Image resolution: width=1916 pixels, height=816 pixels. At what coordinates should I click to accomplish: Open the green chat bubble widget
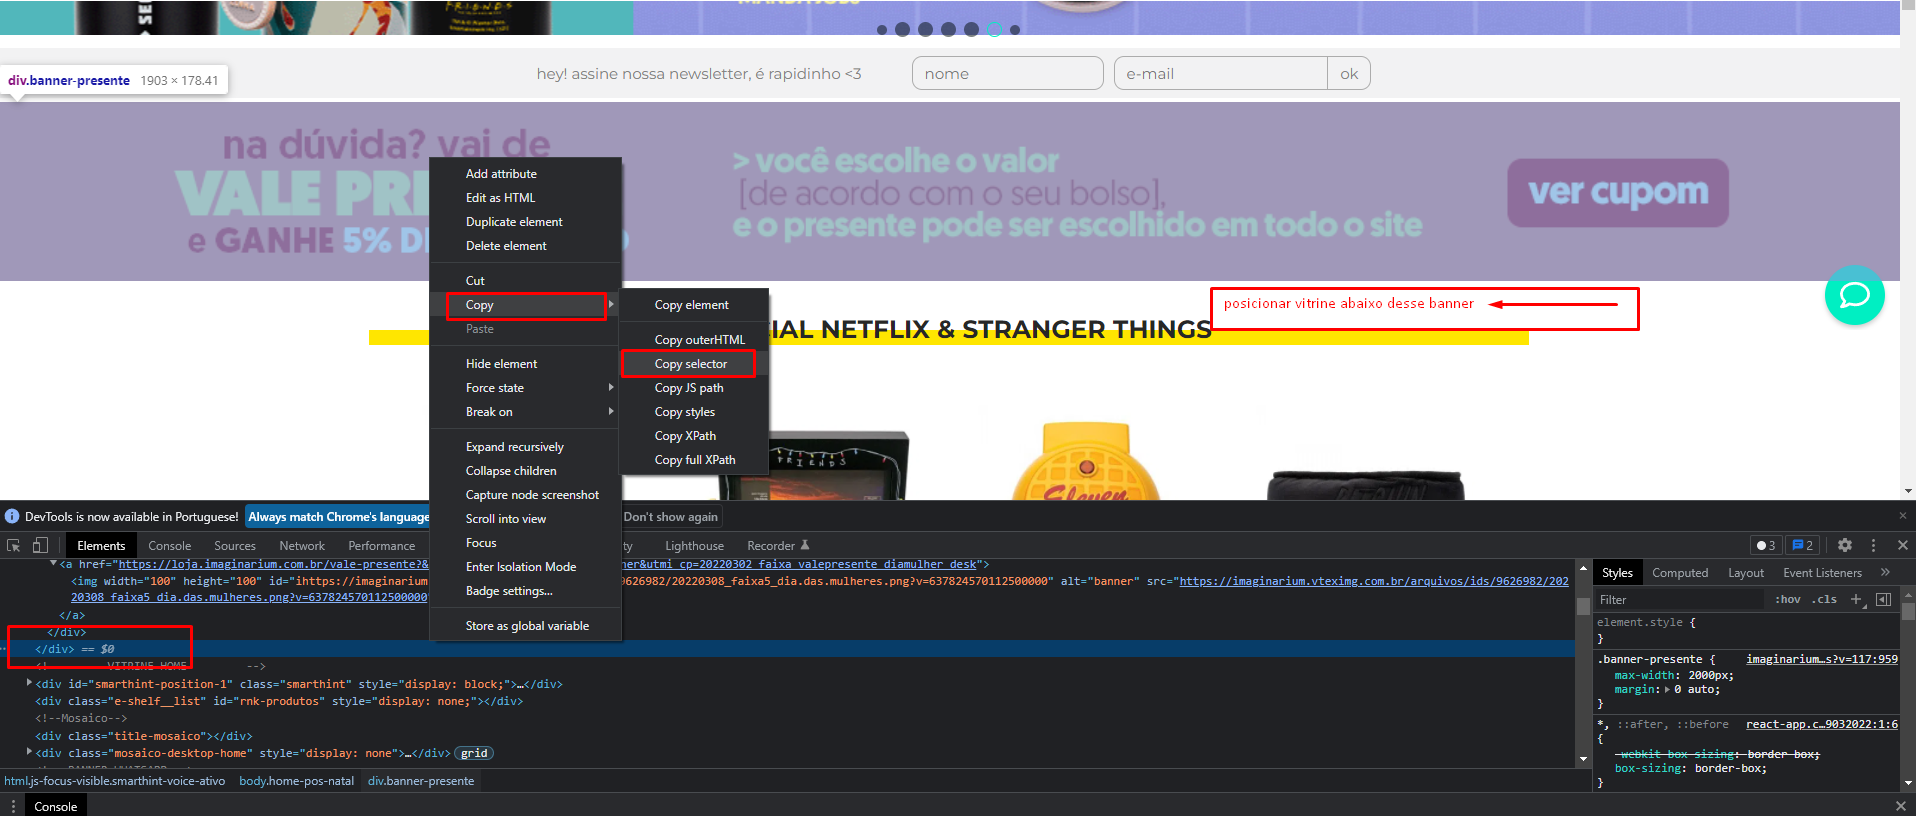coord(1855,295)
